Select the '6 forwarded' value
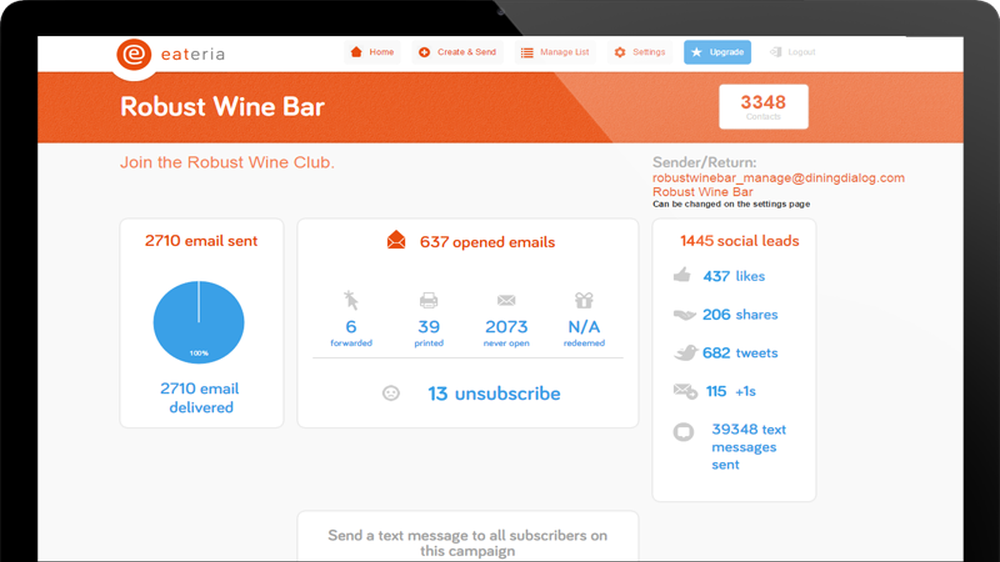This screenshot has height=562, width=1000. 351,332
